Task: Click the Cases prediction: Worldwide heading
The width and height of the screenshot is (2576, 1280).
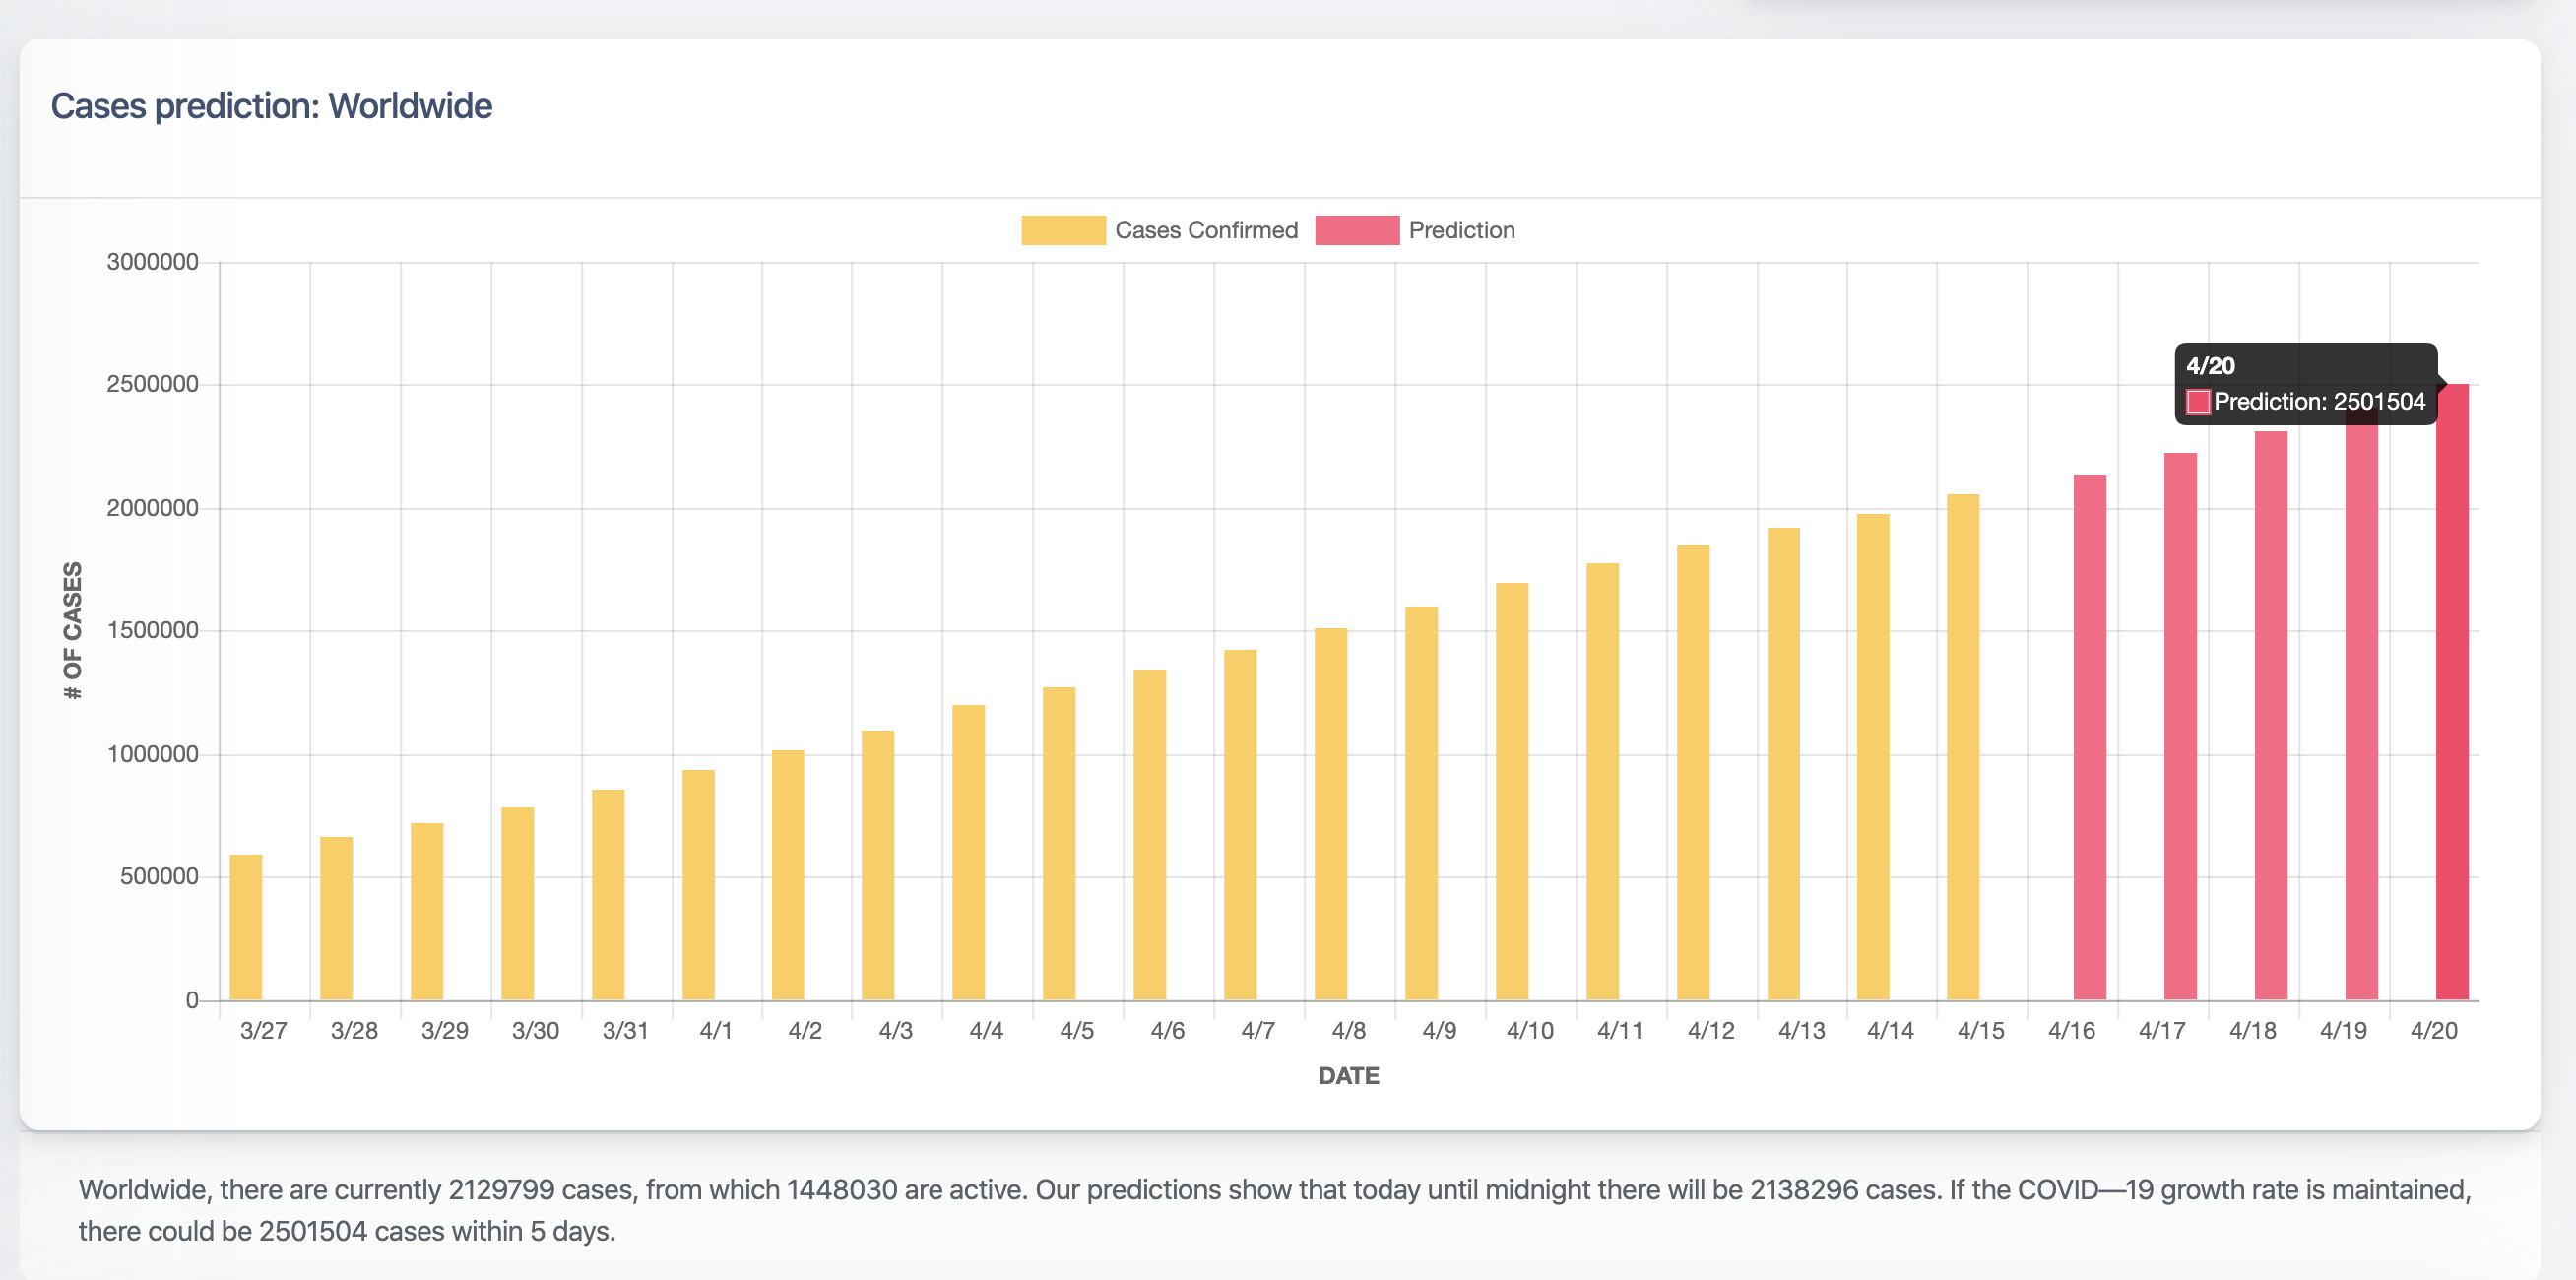Action: [x=271, y=106]
